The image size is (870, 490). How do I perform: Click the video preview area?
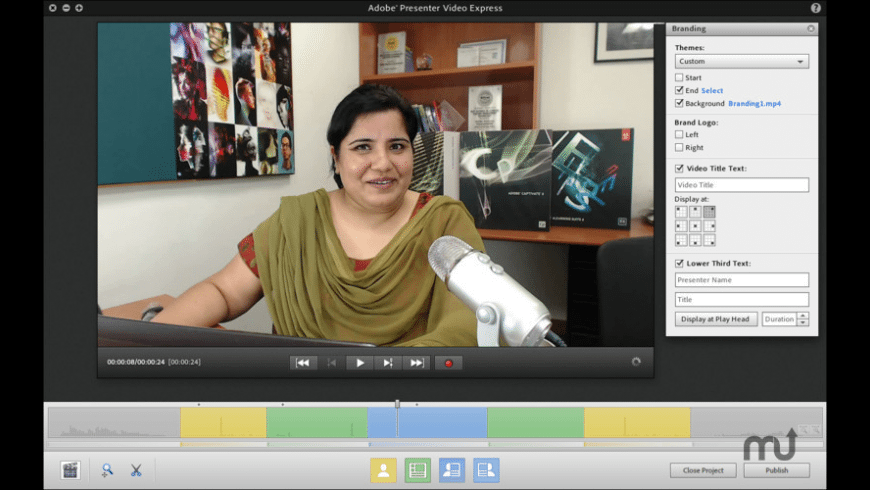coord(376,184)
